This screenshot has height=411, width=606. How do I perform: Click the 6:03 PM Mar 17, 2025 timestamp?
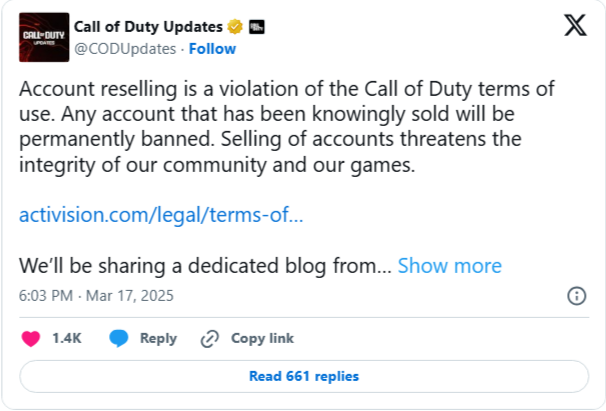96,296
